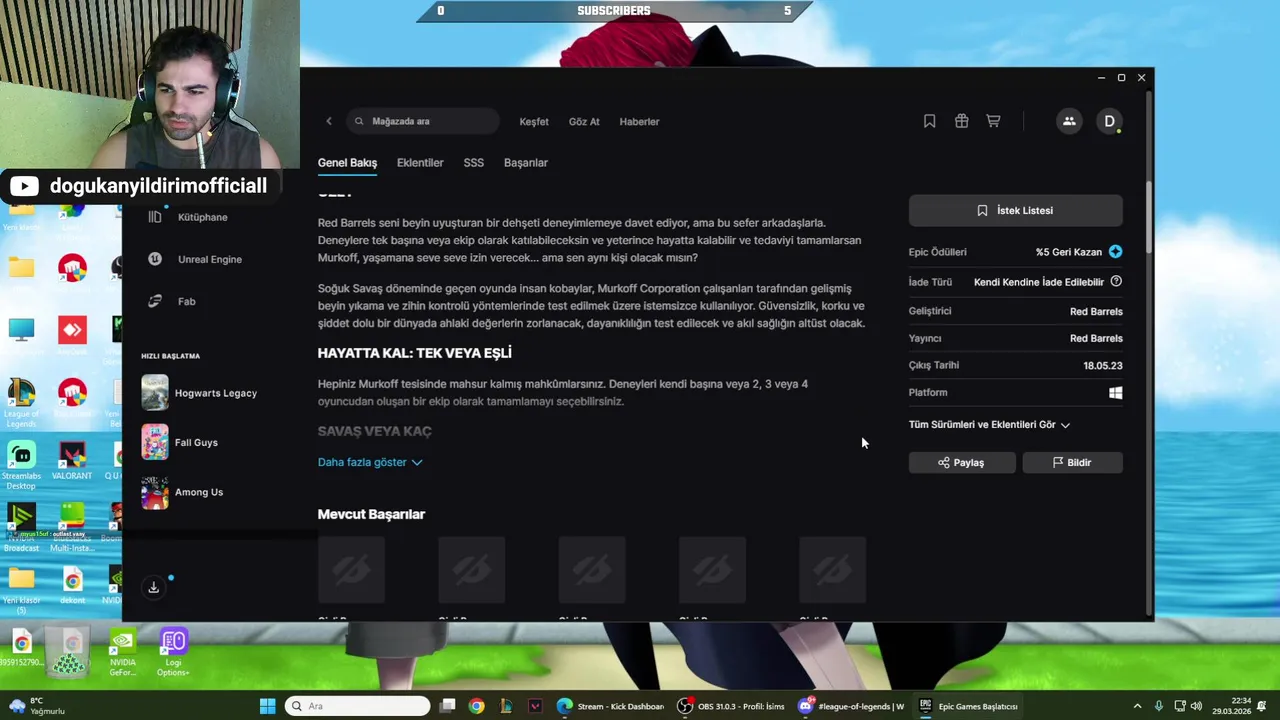Click the Red Barrels developer name
This screenshot has height=720, width=1280.
1096,311
